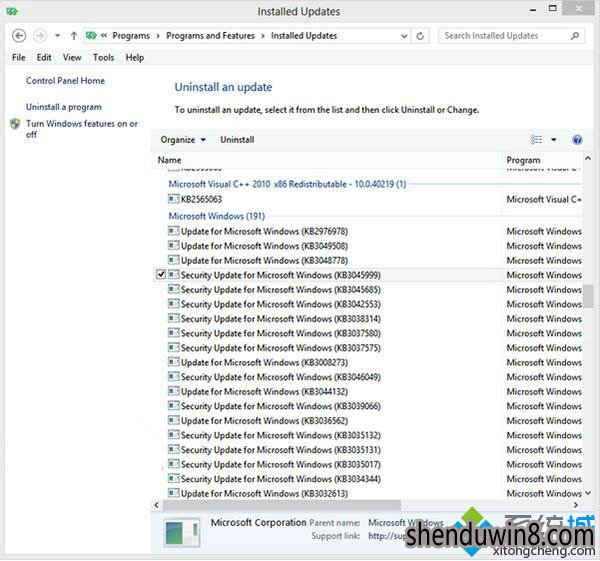This screenshot has height=561, width=600.
Task: Click the Uninstall toolbar button
Action: point(237,140)
